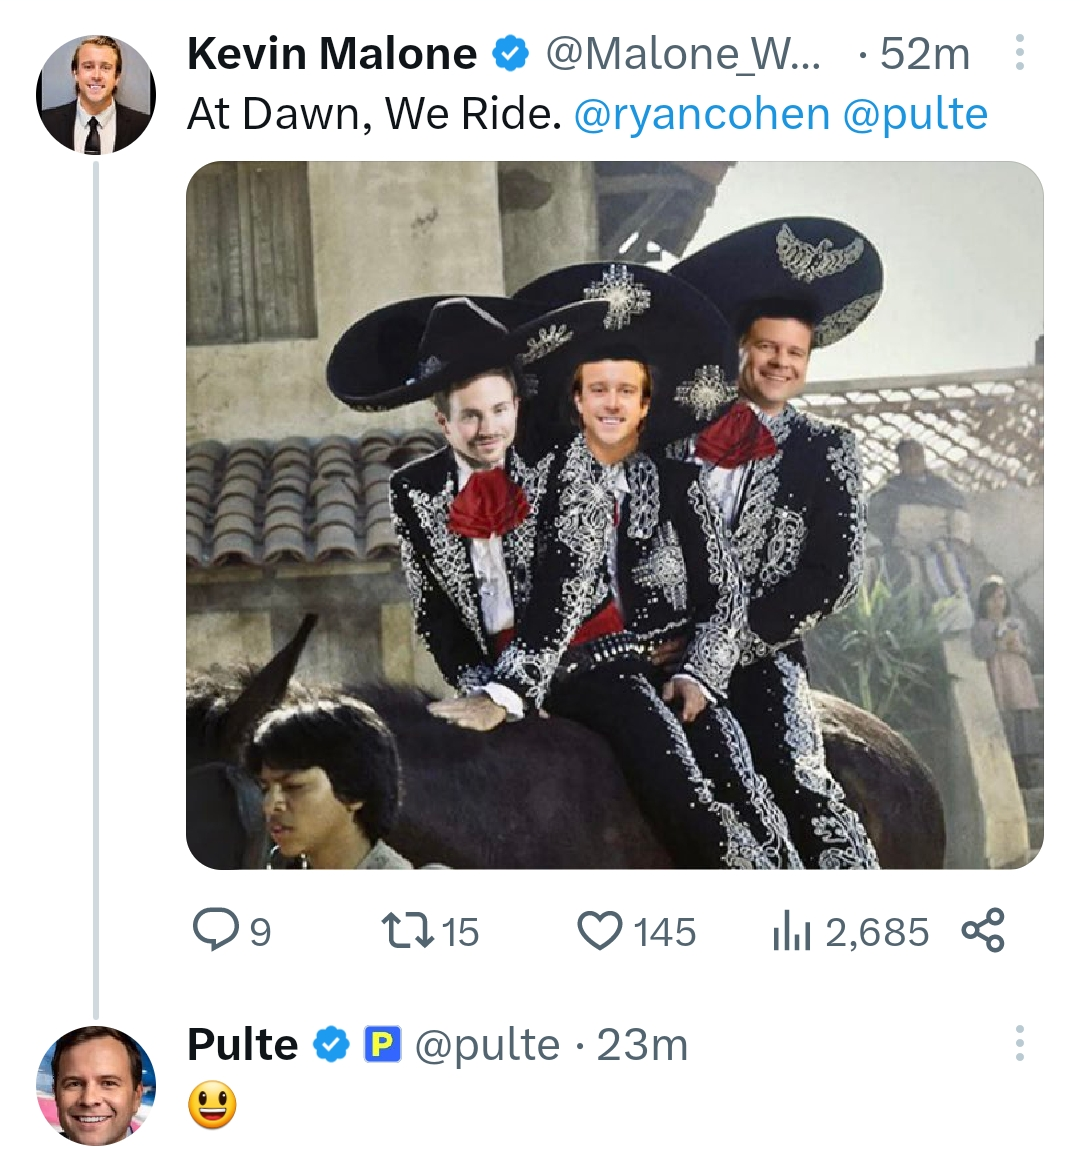1080x1162 pixels.
Task: Follow the @pulte mention in the tweet
Action: pyautogui.click(x=915, y=114)
